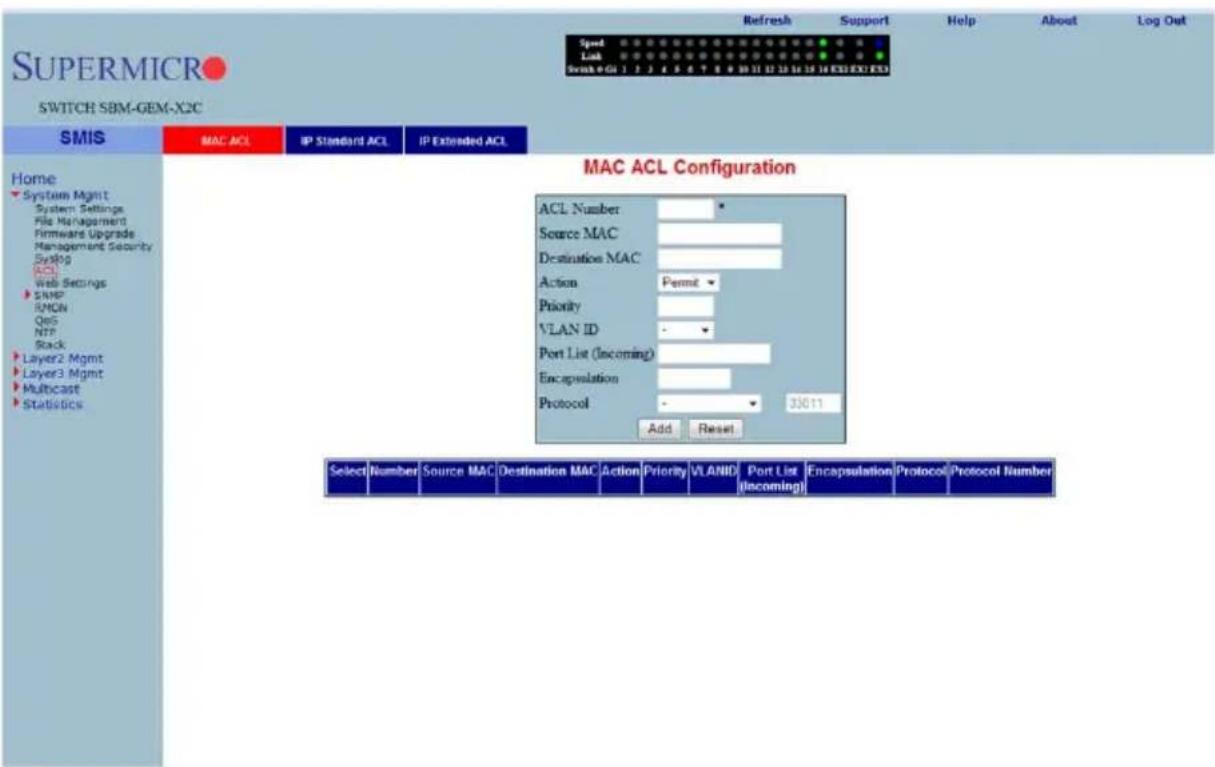Switch to the IP Standard ACL tab
This screenshot has height=767, width=1215.
pos(343,142)
